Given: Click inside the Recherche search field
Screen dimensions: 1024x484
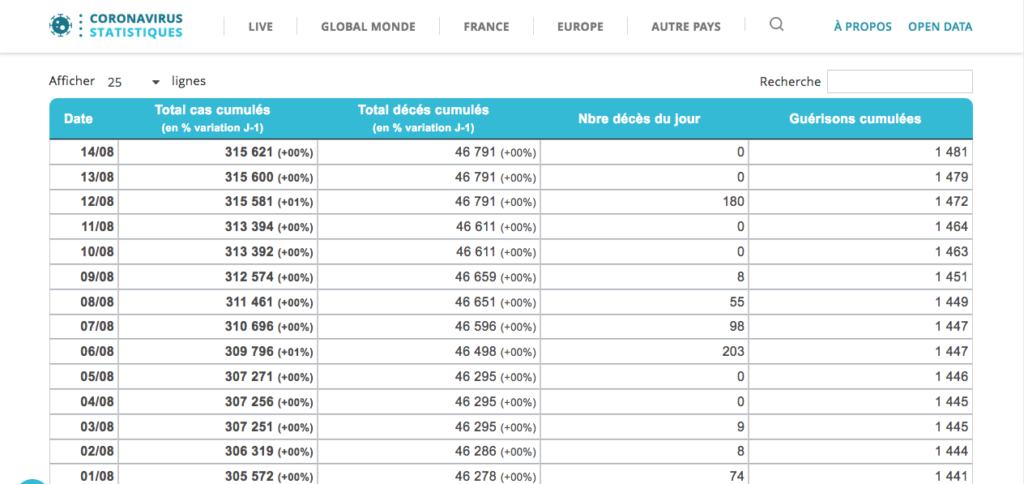Looking at the screenshot, I should pos(899,82).
